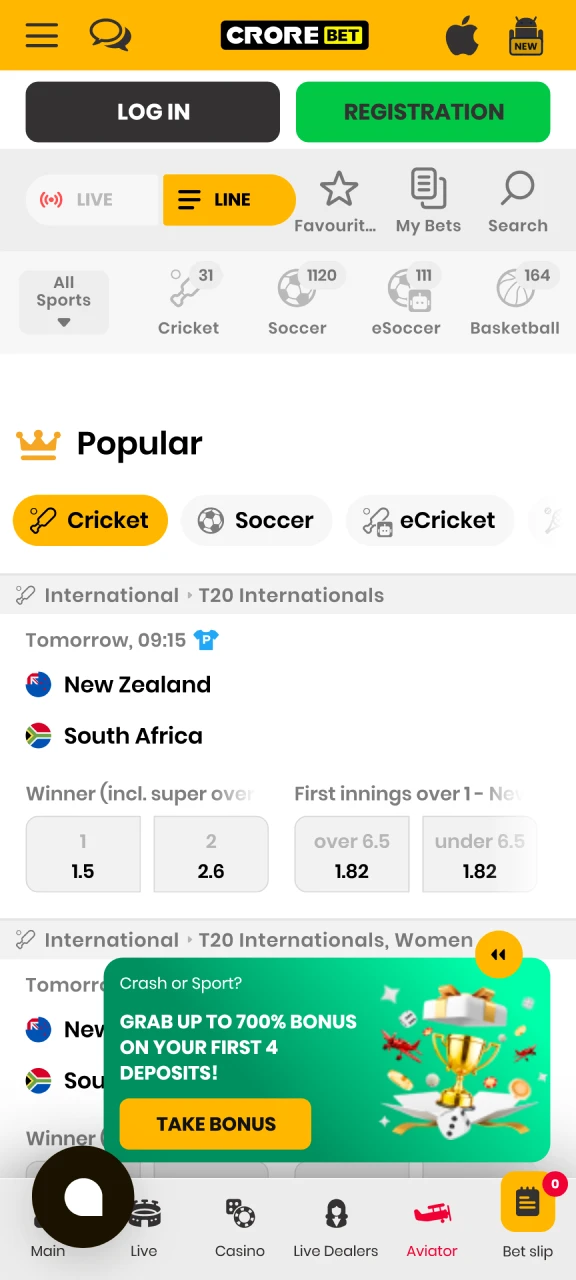
Task: Download the iOS app via Apple icon
Action: [462, 35]
